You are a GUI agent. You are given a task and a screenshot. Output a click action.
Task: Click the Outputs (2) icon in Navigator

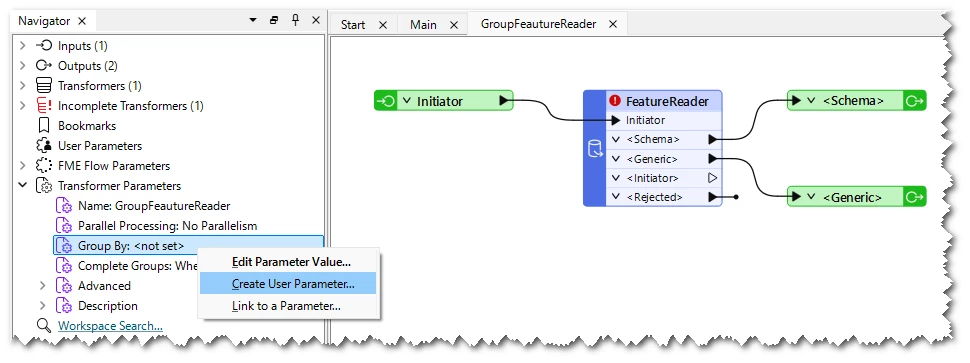click(x=44, y=66)
